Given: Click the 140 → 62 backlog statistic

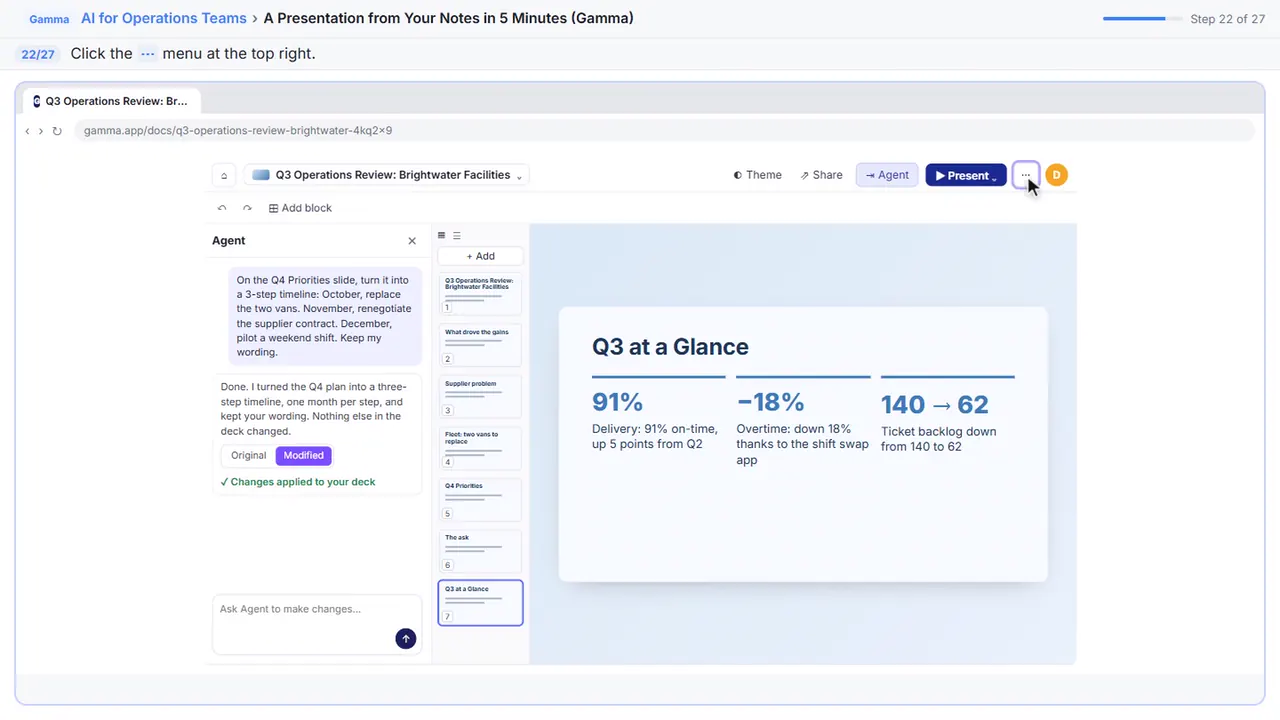Looking at the screenshot, I should [x=934, y=404].
